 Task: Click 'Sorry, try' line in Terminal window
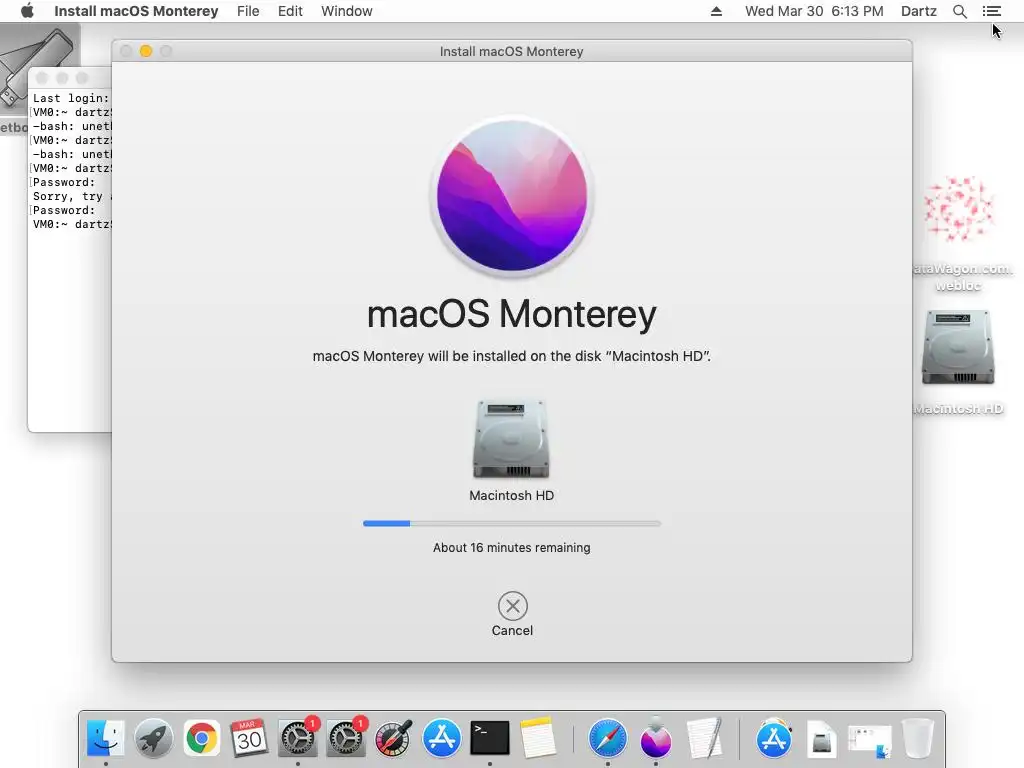[71, 196]
